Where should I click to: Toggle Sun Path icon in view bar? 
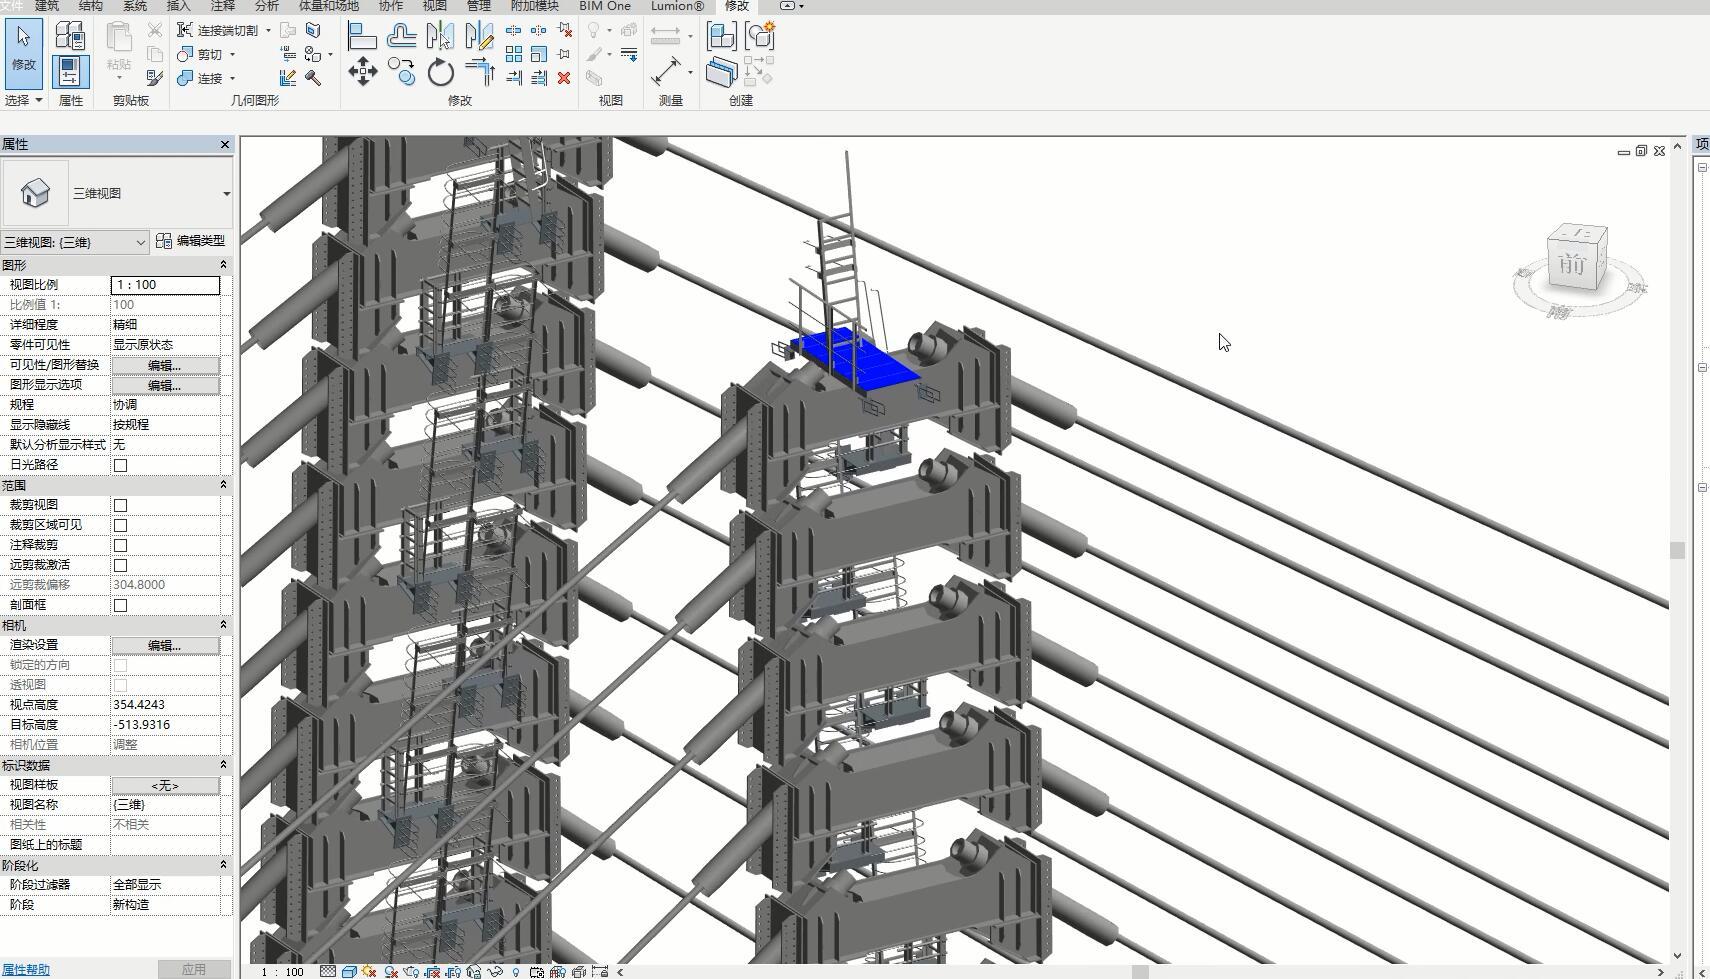[x=369, y=971]
